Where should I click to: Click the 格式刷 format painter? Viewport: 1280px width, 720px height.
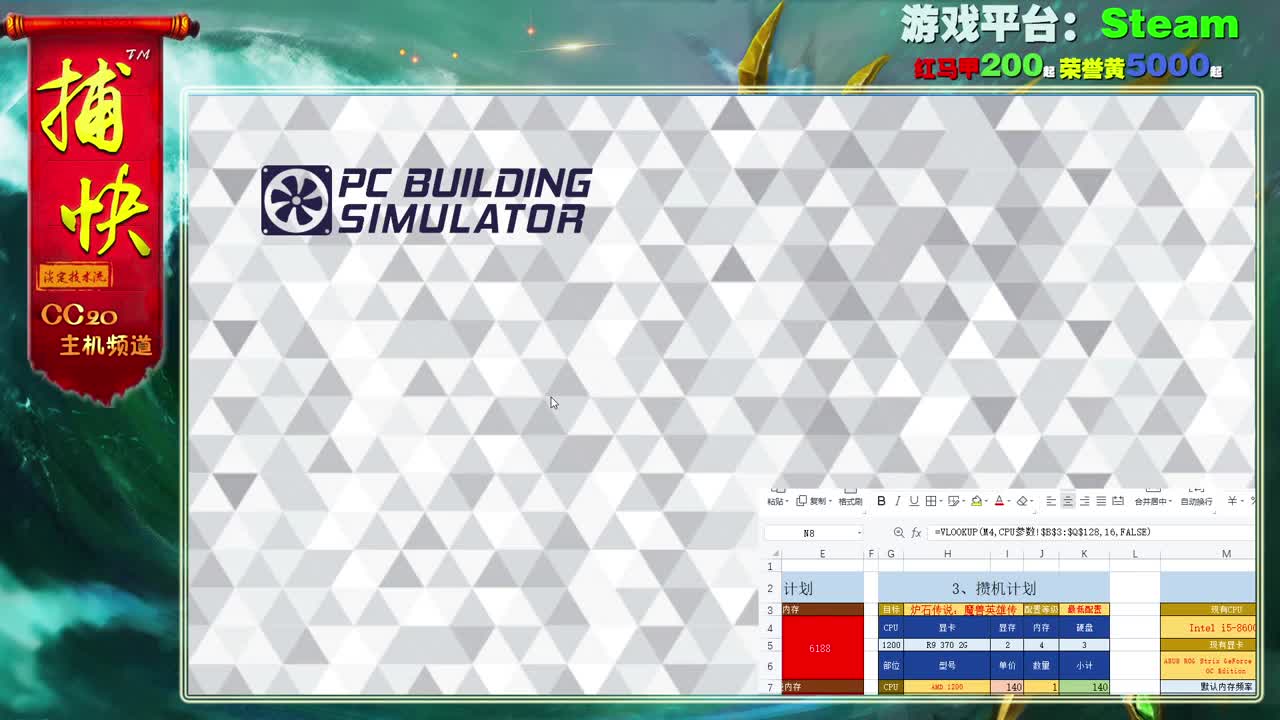pyautogui.click(x=850, y=501)
